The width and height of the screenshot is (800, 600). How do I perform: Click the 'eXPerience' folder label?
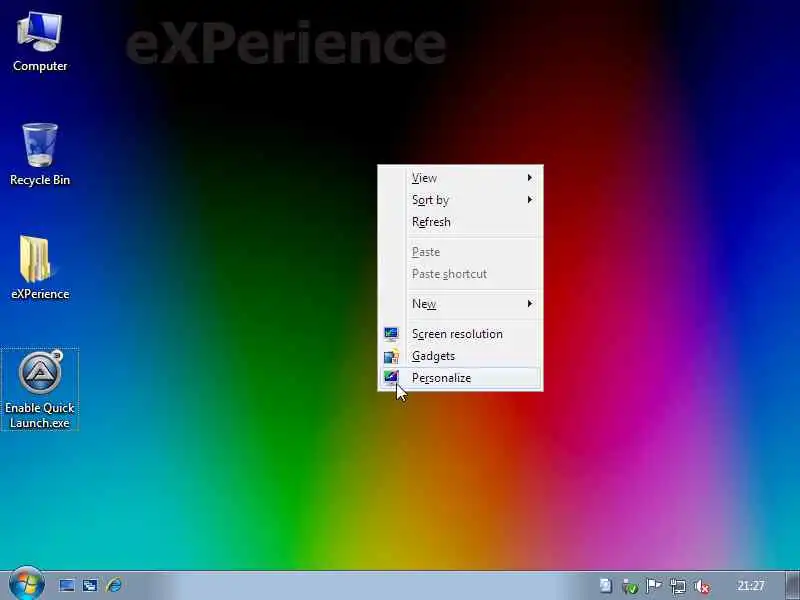click(40, 294)
